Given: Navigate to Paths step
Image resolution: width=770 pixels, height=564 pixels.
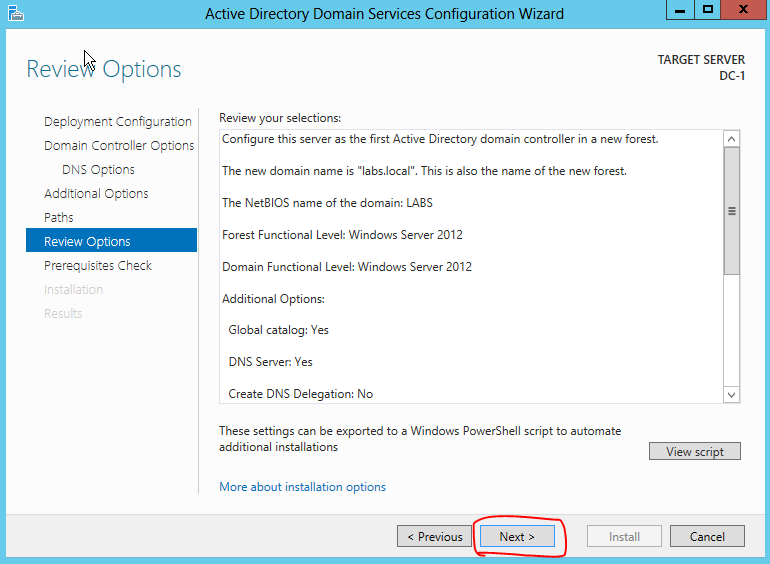Looking at the screenshot, I should 58,217.
